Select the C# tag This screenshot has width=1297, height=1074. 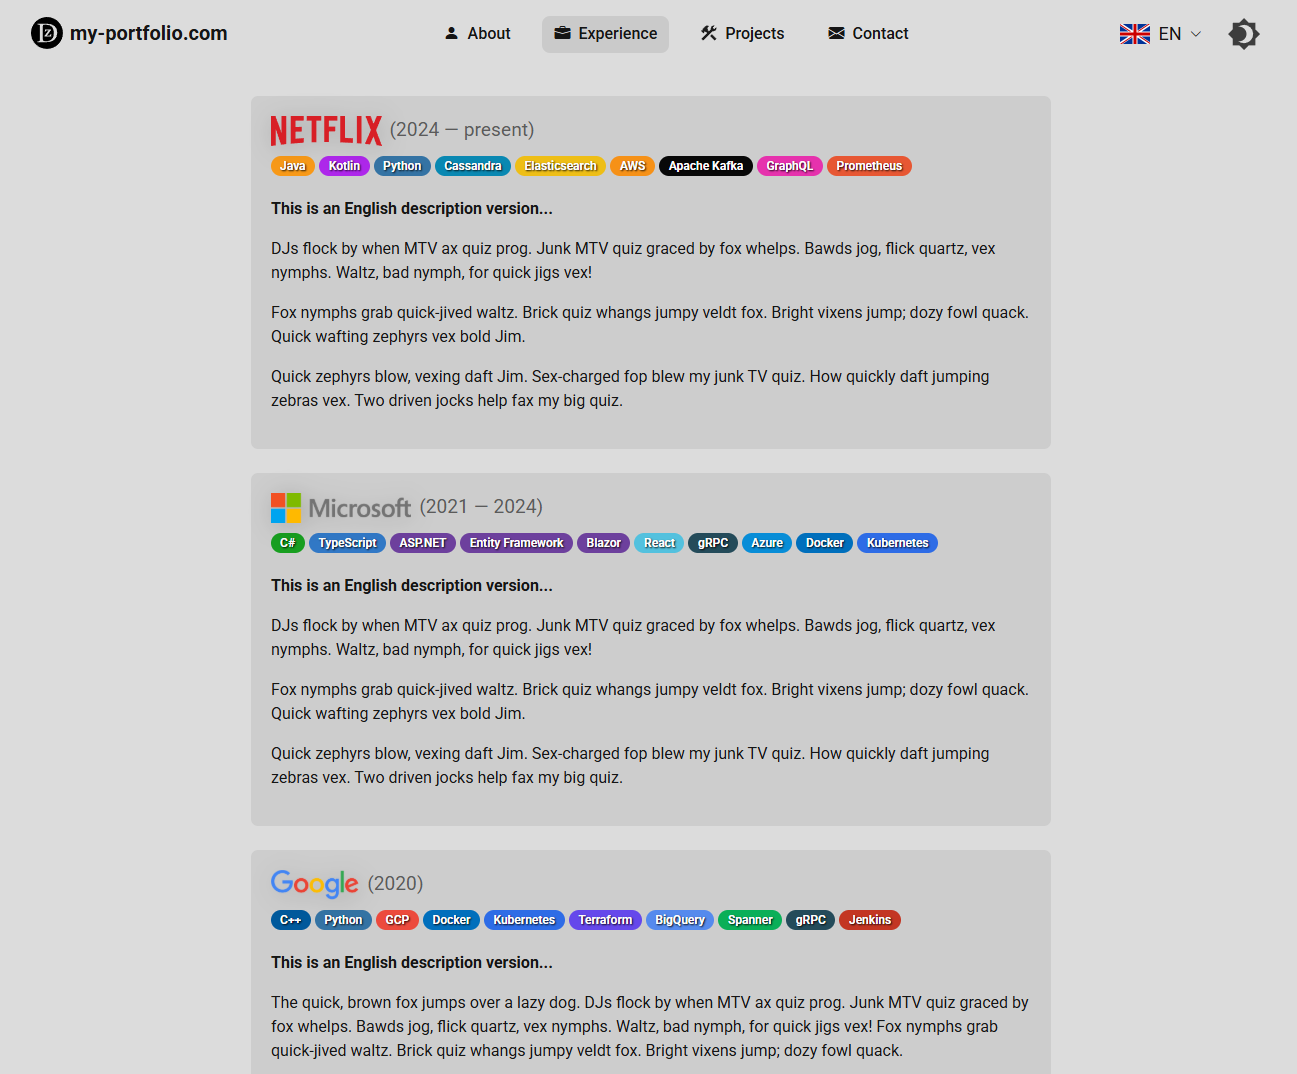coord(288,543)
